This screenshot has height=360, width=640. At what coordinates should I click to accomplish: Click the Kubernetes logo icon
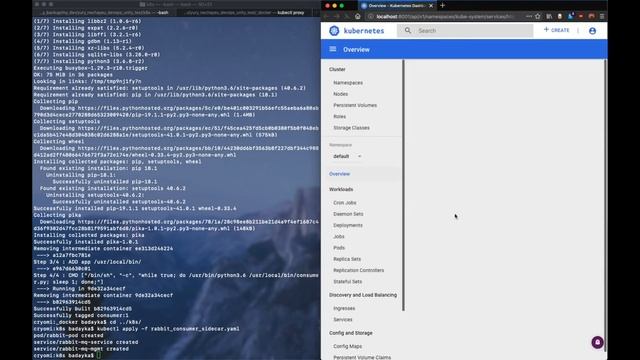[334, 31]
